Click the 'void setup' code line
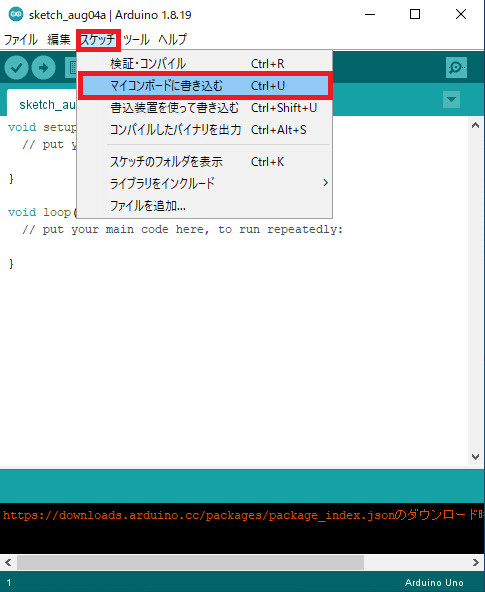The height and width of the screenshot is (592, 485). coord(42,127)
